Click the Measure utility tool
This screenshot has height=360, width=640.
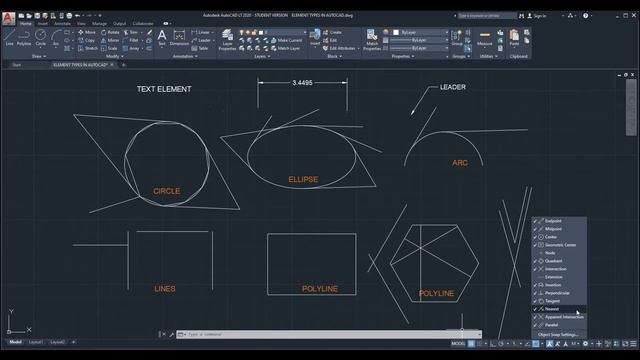(484, 38)
